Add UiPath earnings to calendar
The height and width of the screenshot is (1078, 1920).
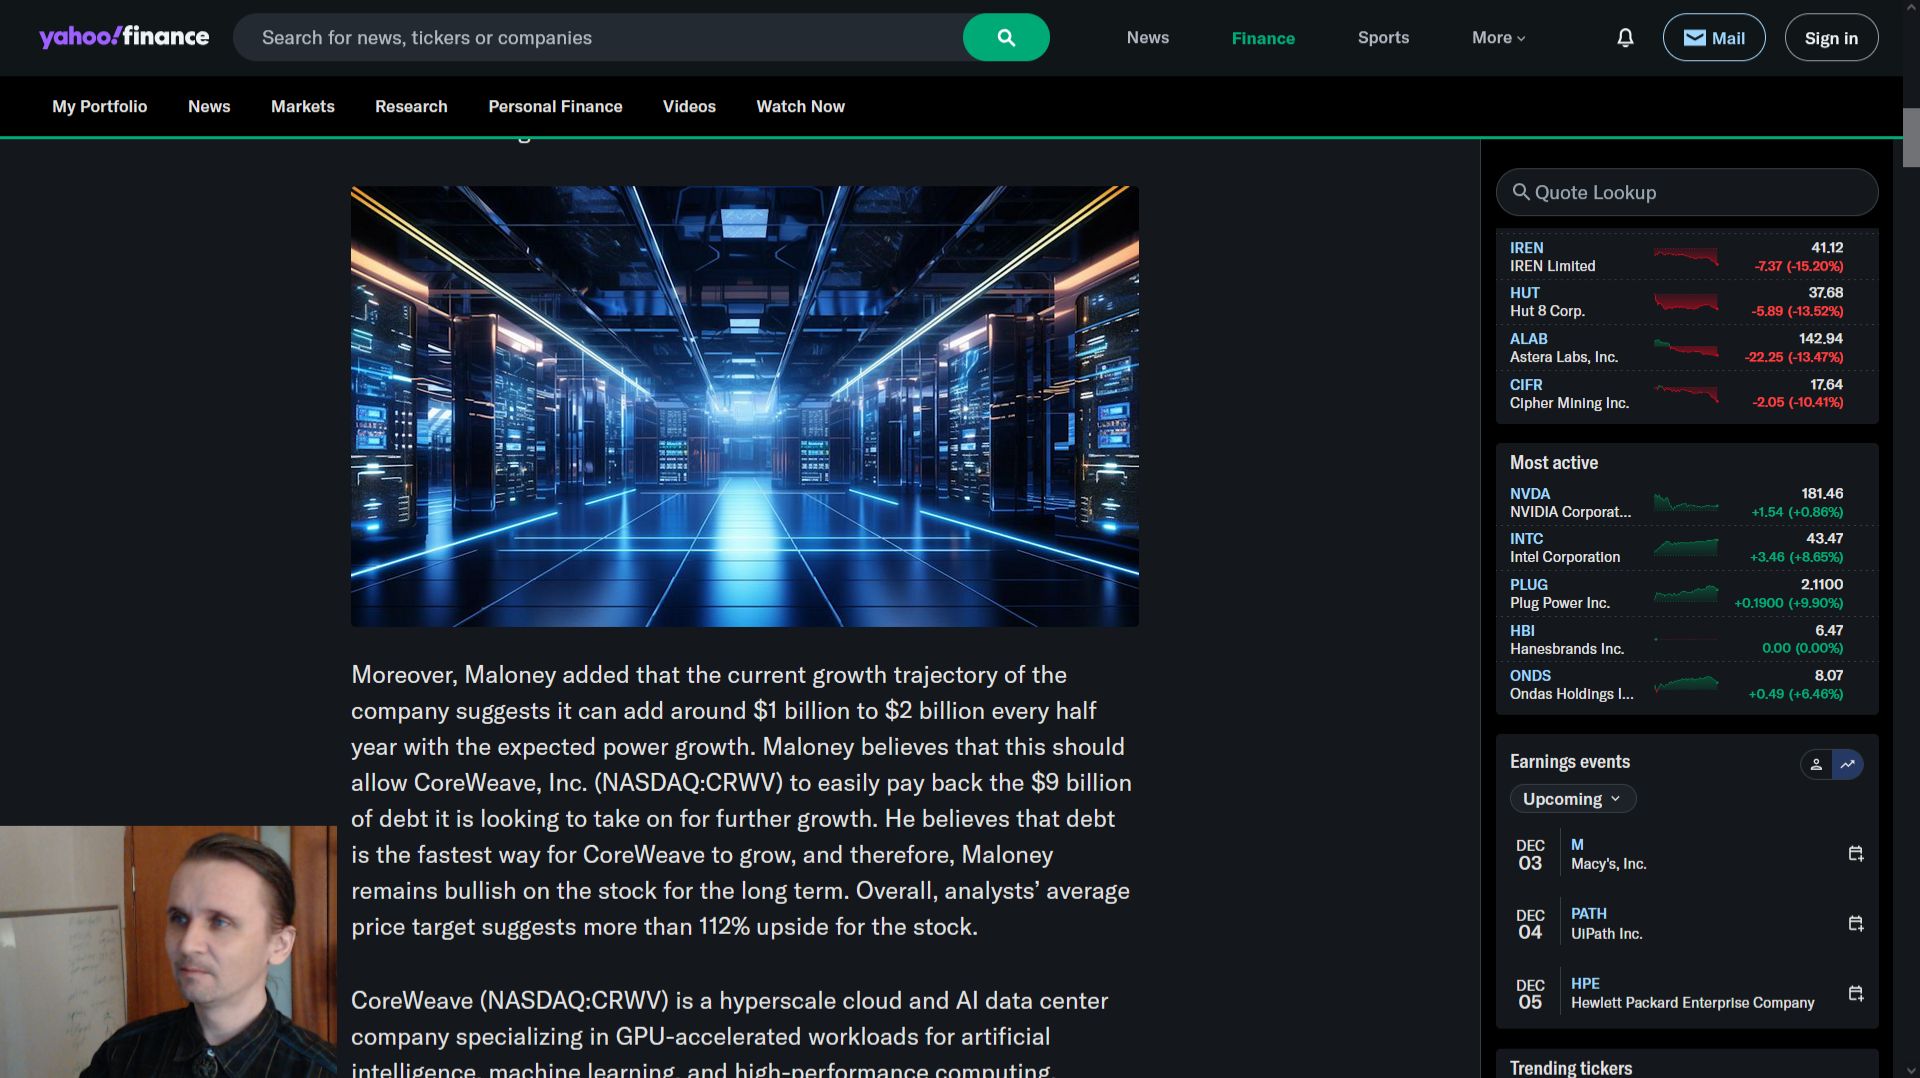coord(1856,923)
